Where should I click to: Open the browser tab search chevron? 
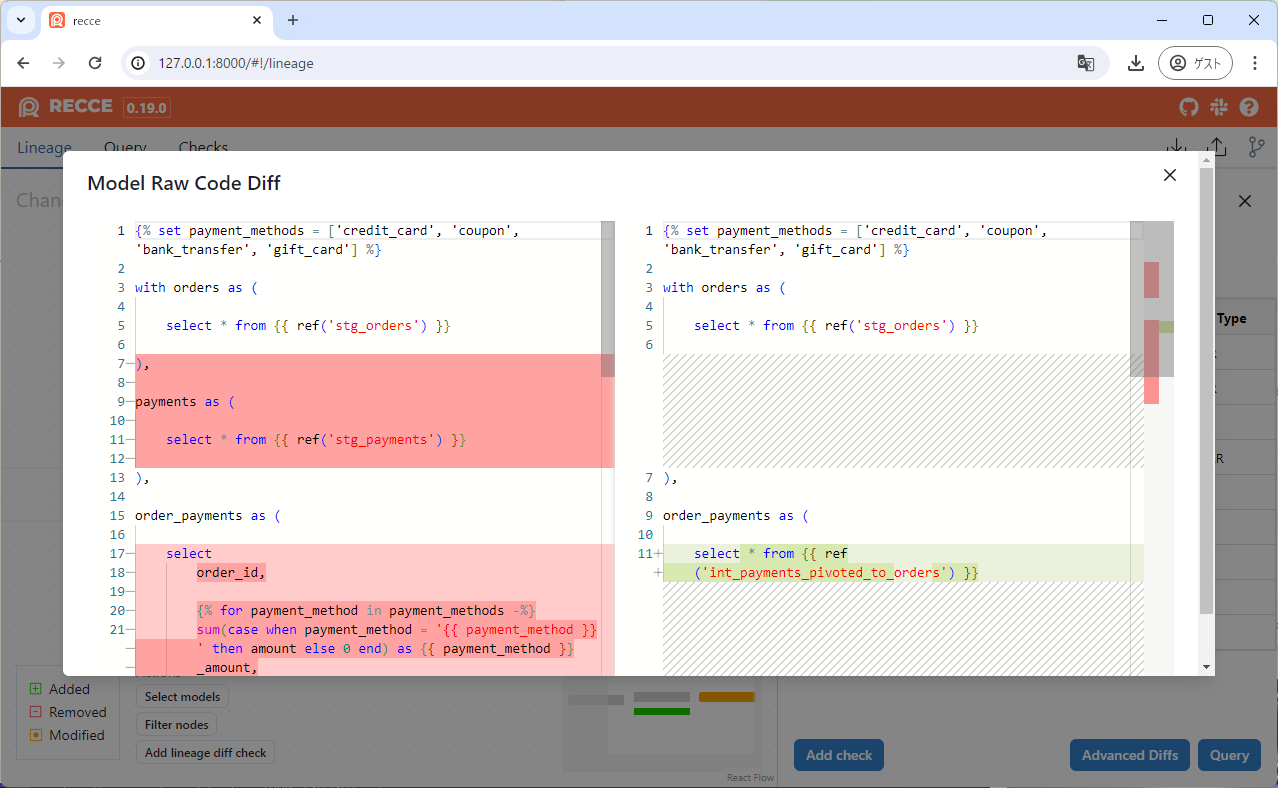(x=20, y=20)
